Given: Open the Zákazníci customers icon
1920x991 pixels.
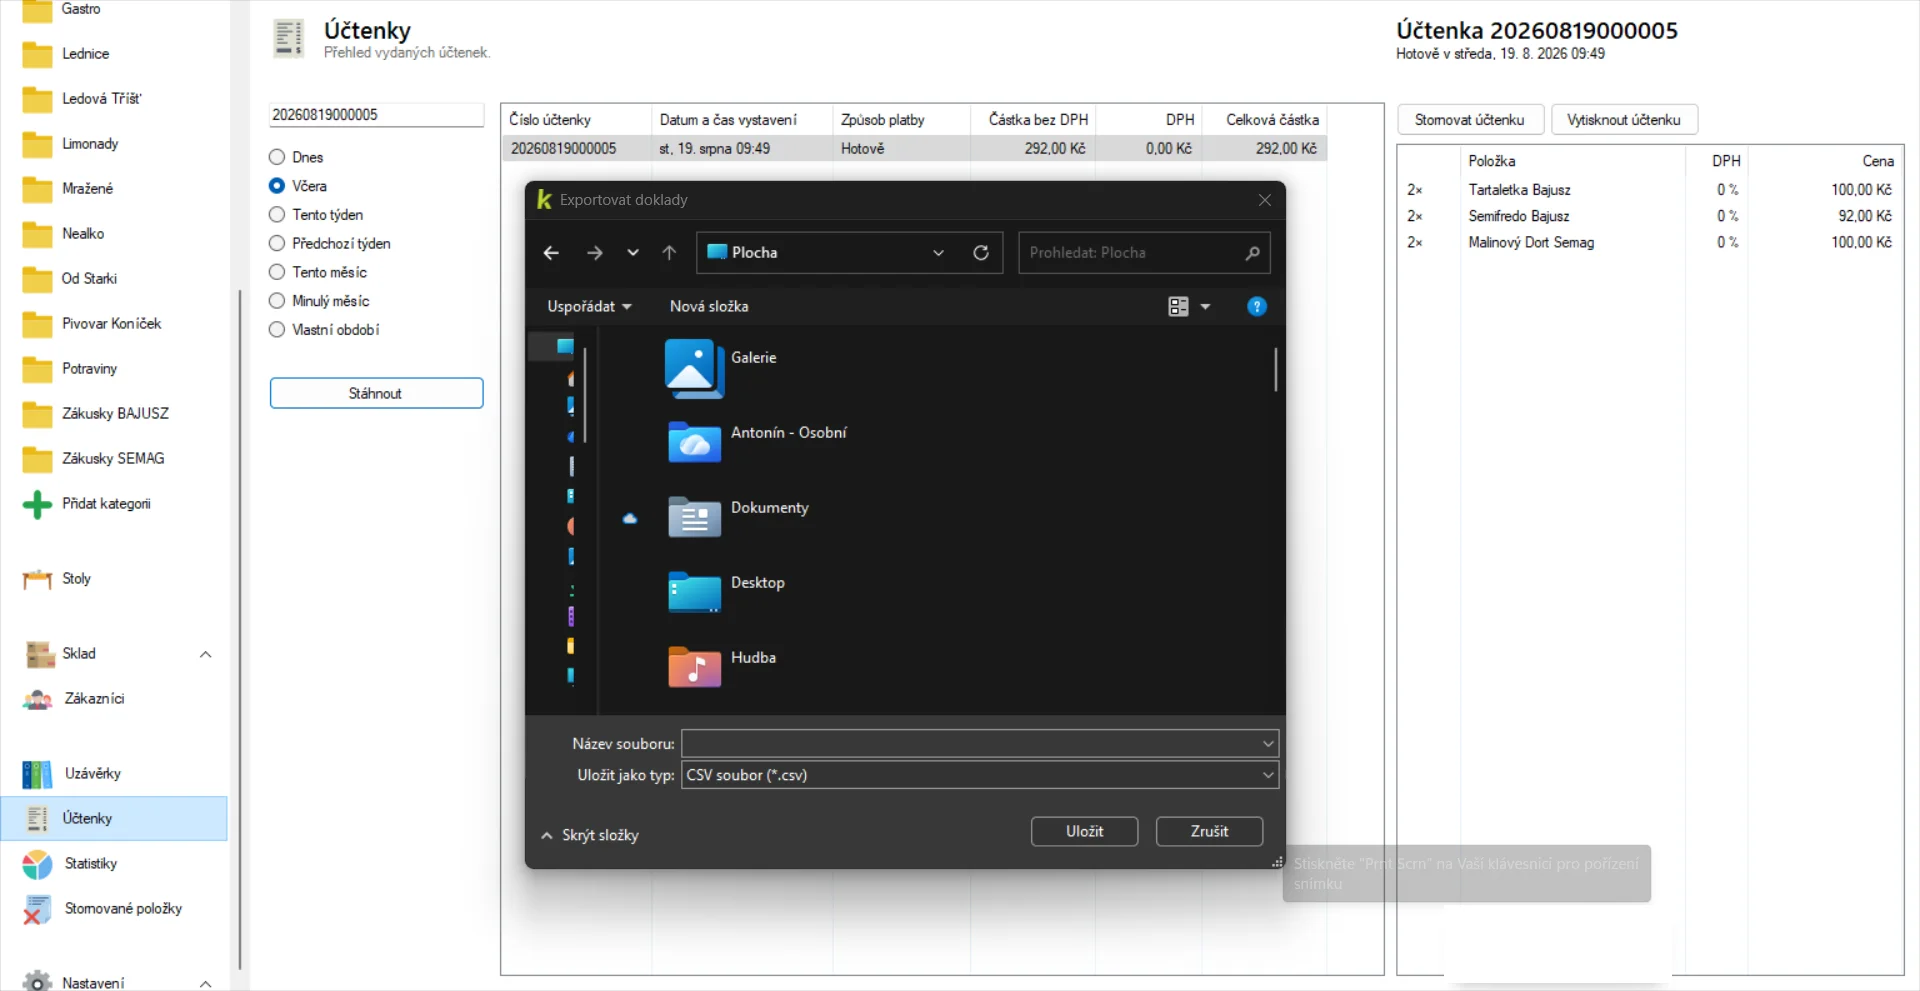Looking at the screenshot, I should point(38,699).
